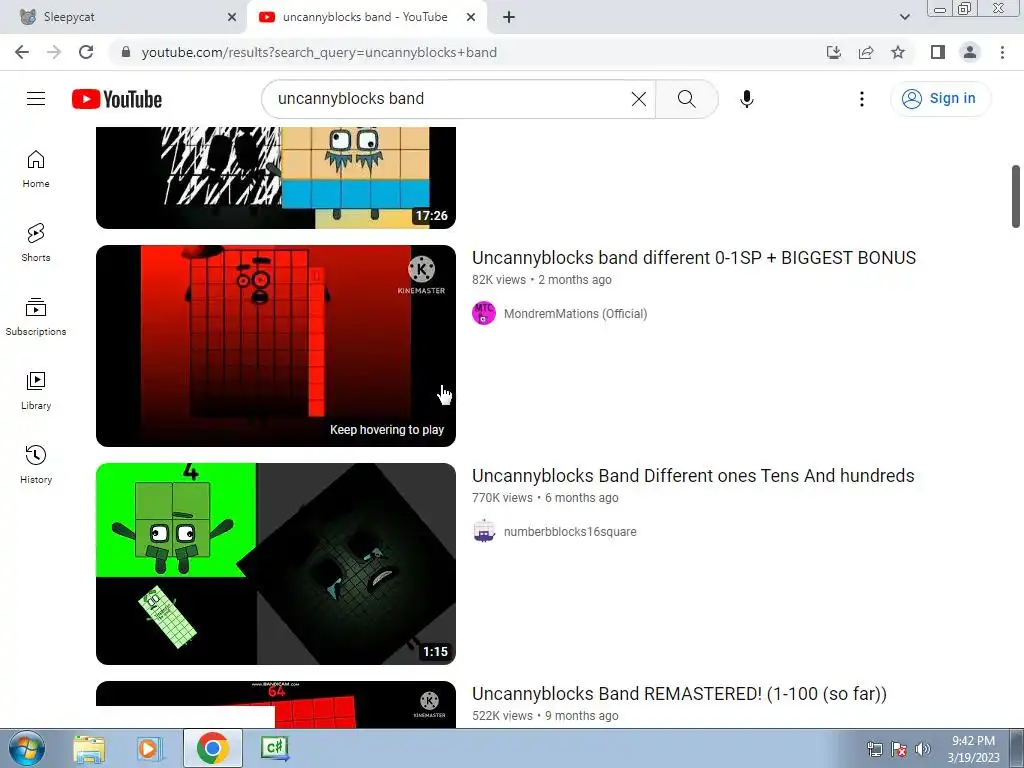Viewport: 1024px width, 768px height.
Task: Open Windows Explorer from taskbar
Action: 89,748
